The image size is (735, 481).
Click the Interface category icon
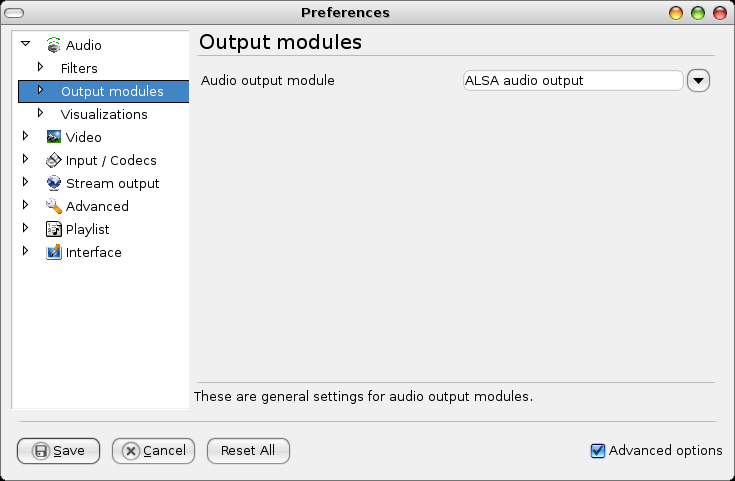tap(53, 252)
